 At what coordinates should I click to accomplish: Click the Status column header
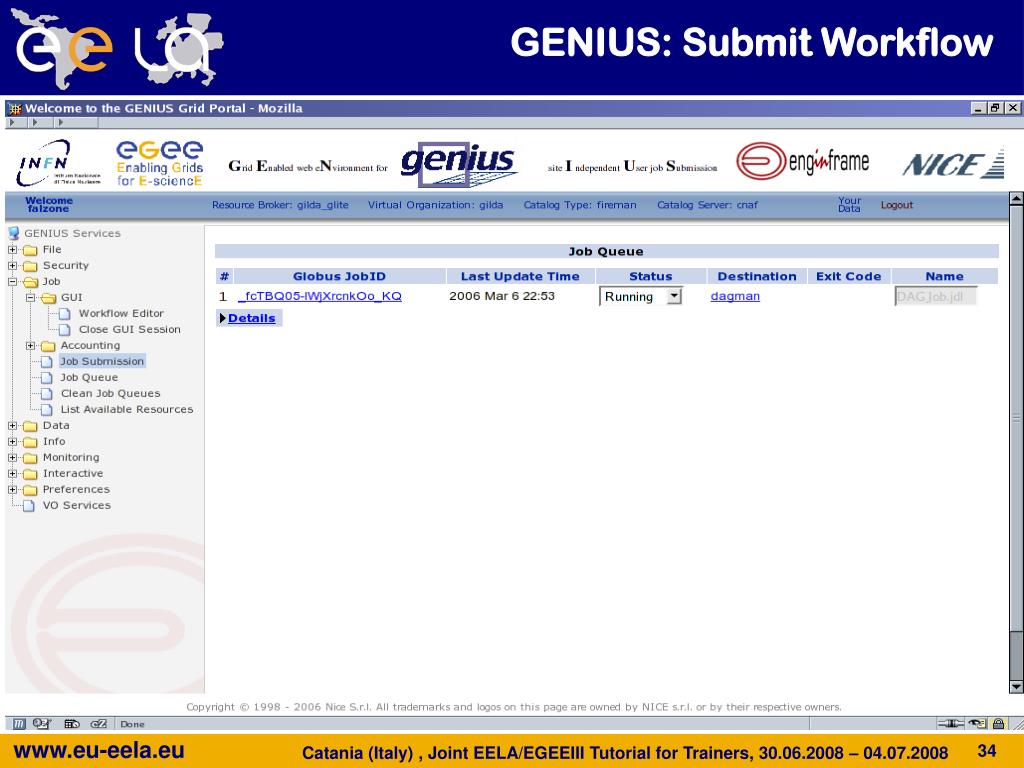pyautogui.click(x=650, y=276)
